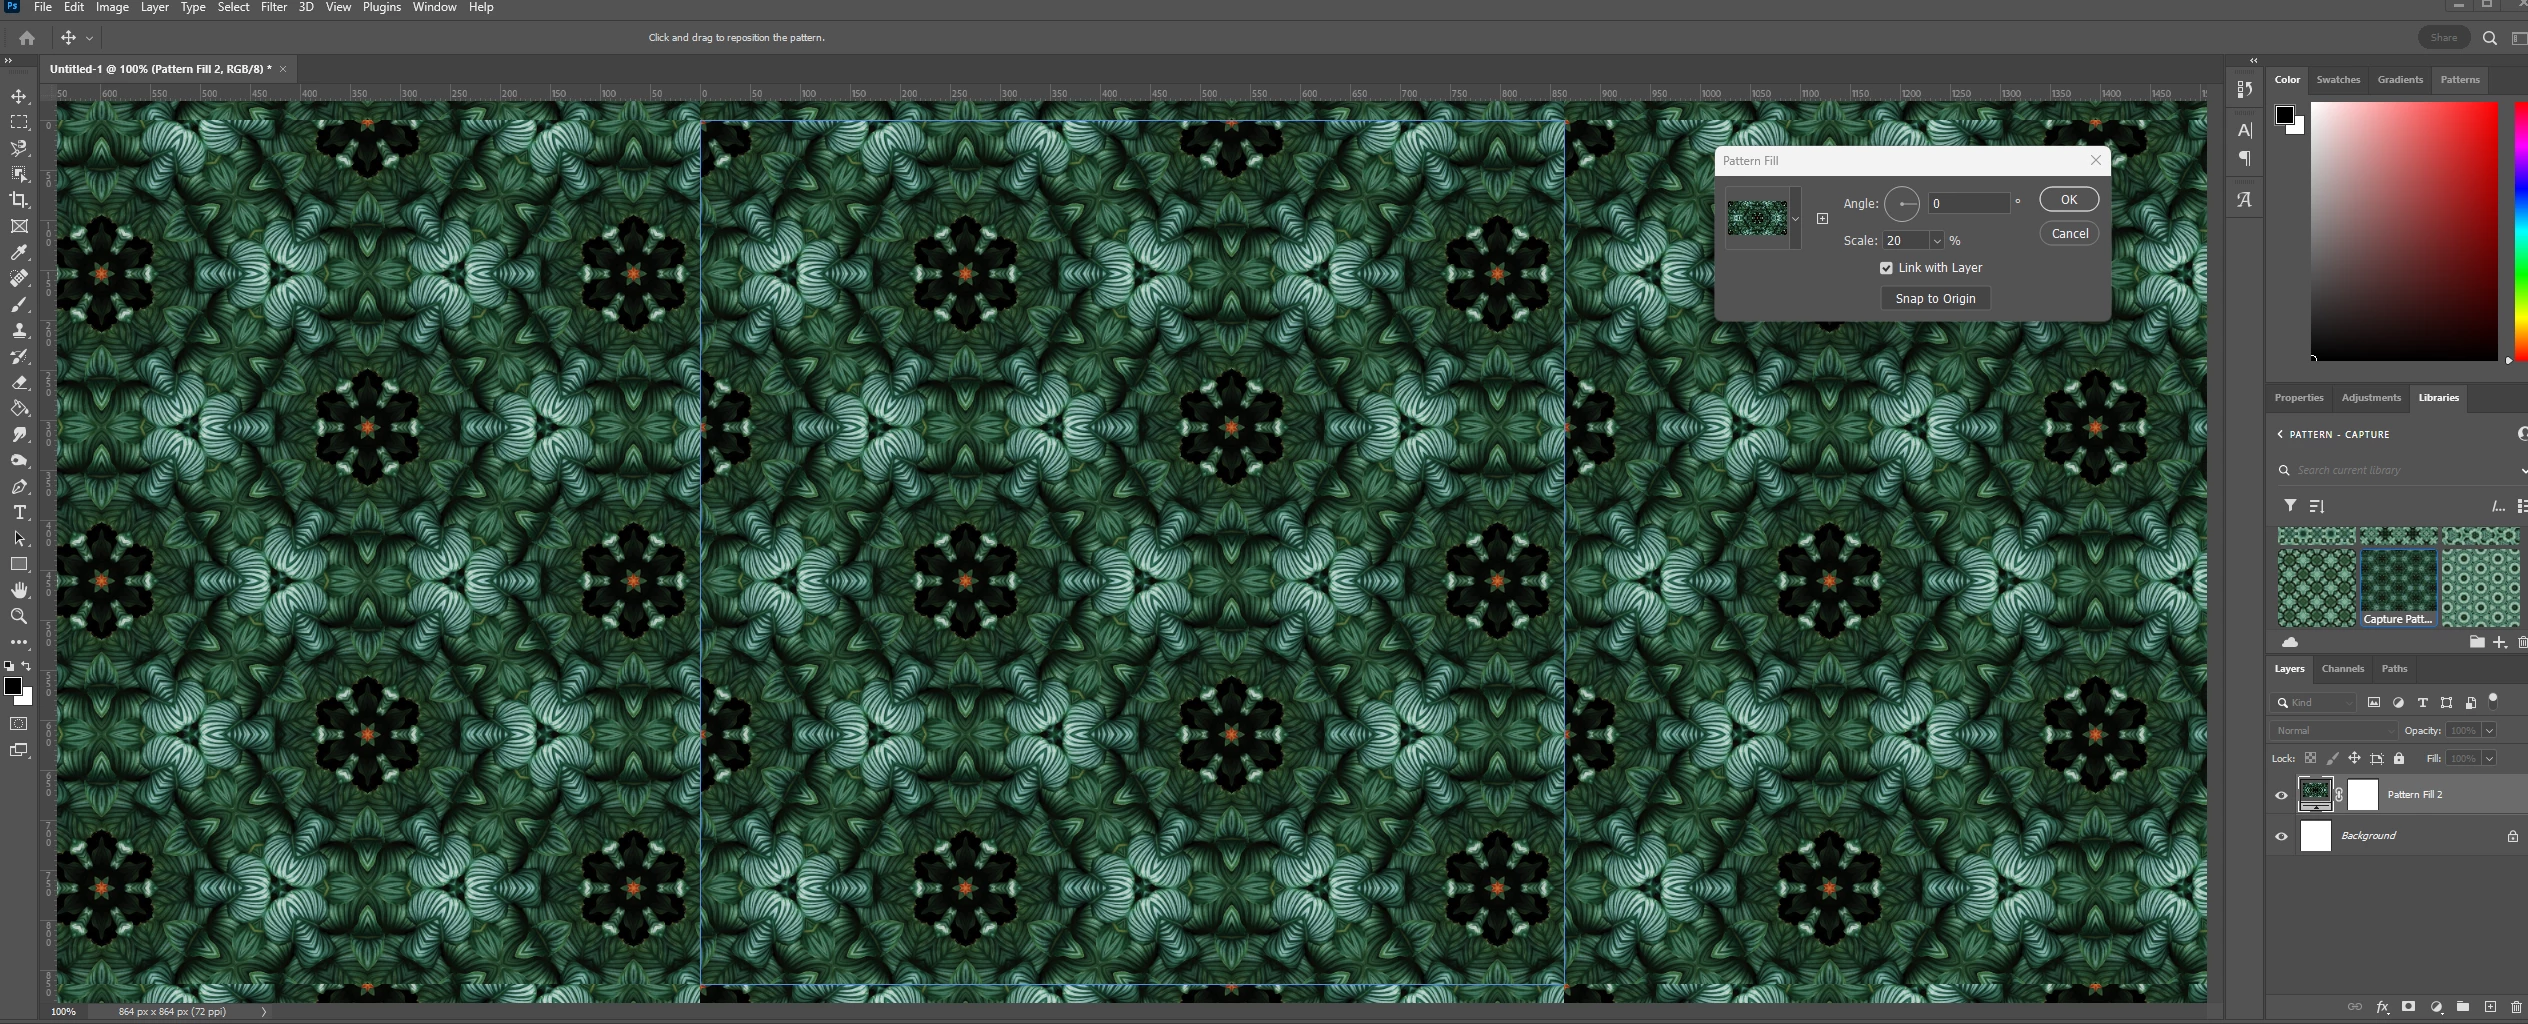Open the layer Kind filter dropdown
2528x1024 pixels.
point(2313,703)
